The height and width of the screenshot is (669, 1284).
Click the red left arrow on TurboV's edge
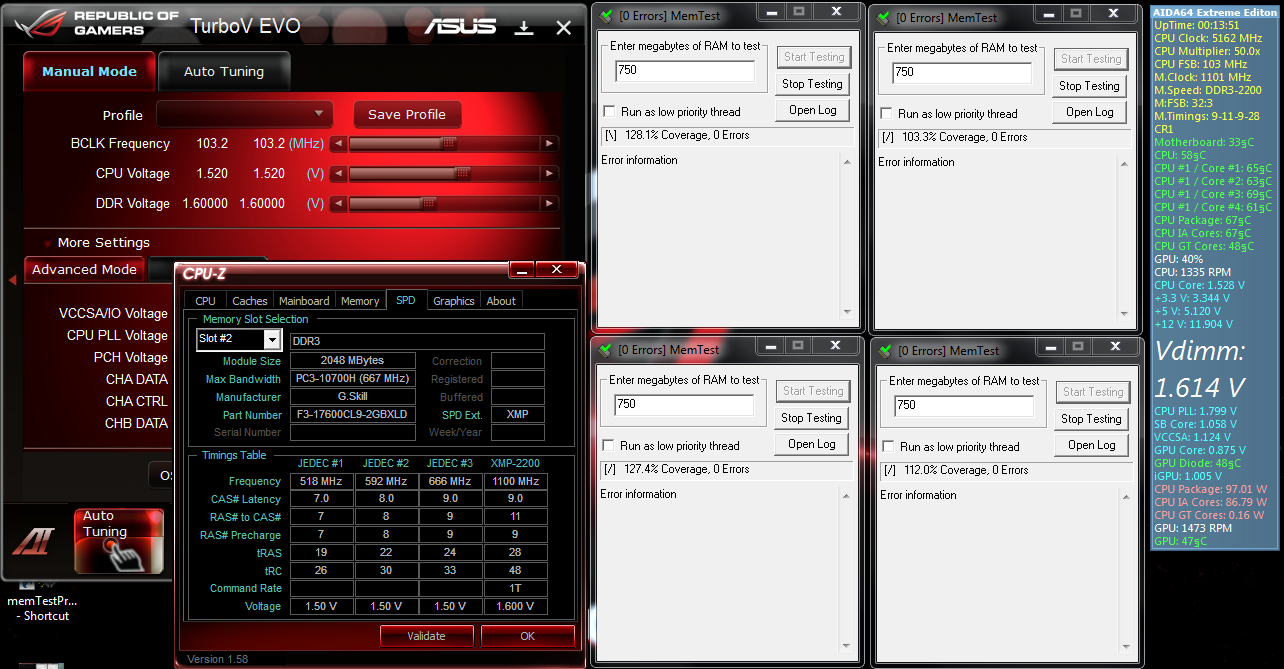[x=12, y=280]
